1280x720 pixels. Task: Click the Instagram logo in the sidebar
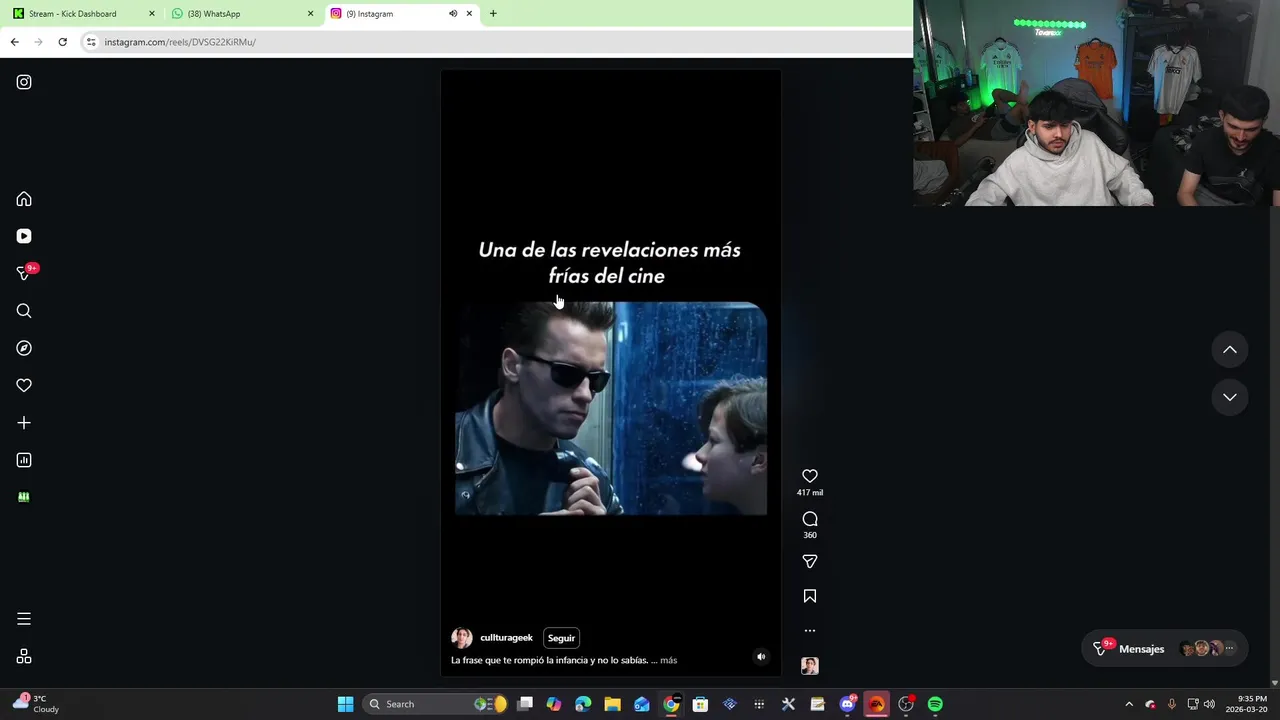coord(24,82)
